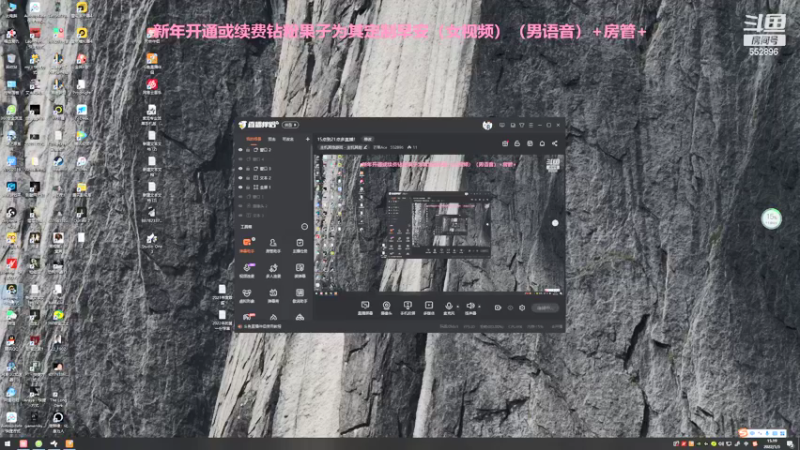This screenshot has width=800, height=450.
Task: Show the hidden 窗口 1 source
Action: pos(241,196)
